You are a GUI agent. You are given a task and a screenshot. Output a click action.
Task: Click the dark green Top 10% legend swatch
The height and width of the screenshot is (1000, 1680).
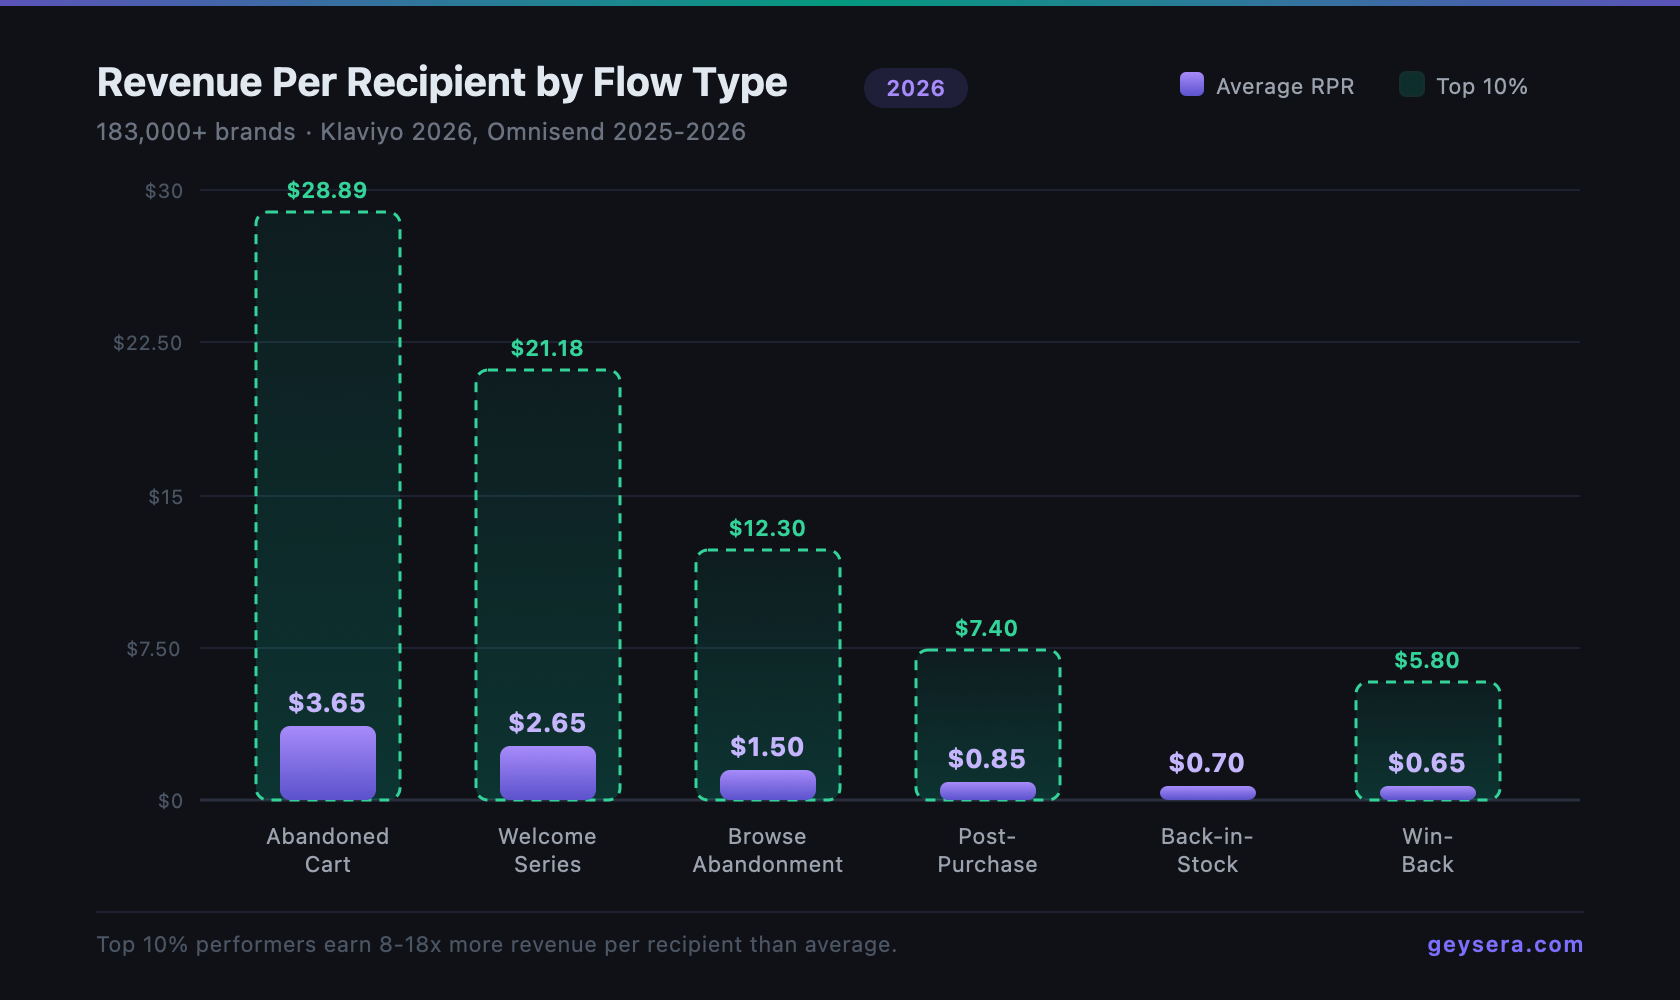(x=1412, y=84)
